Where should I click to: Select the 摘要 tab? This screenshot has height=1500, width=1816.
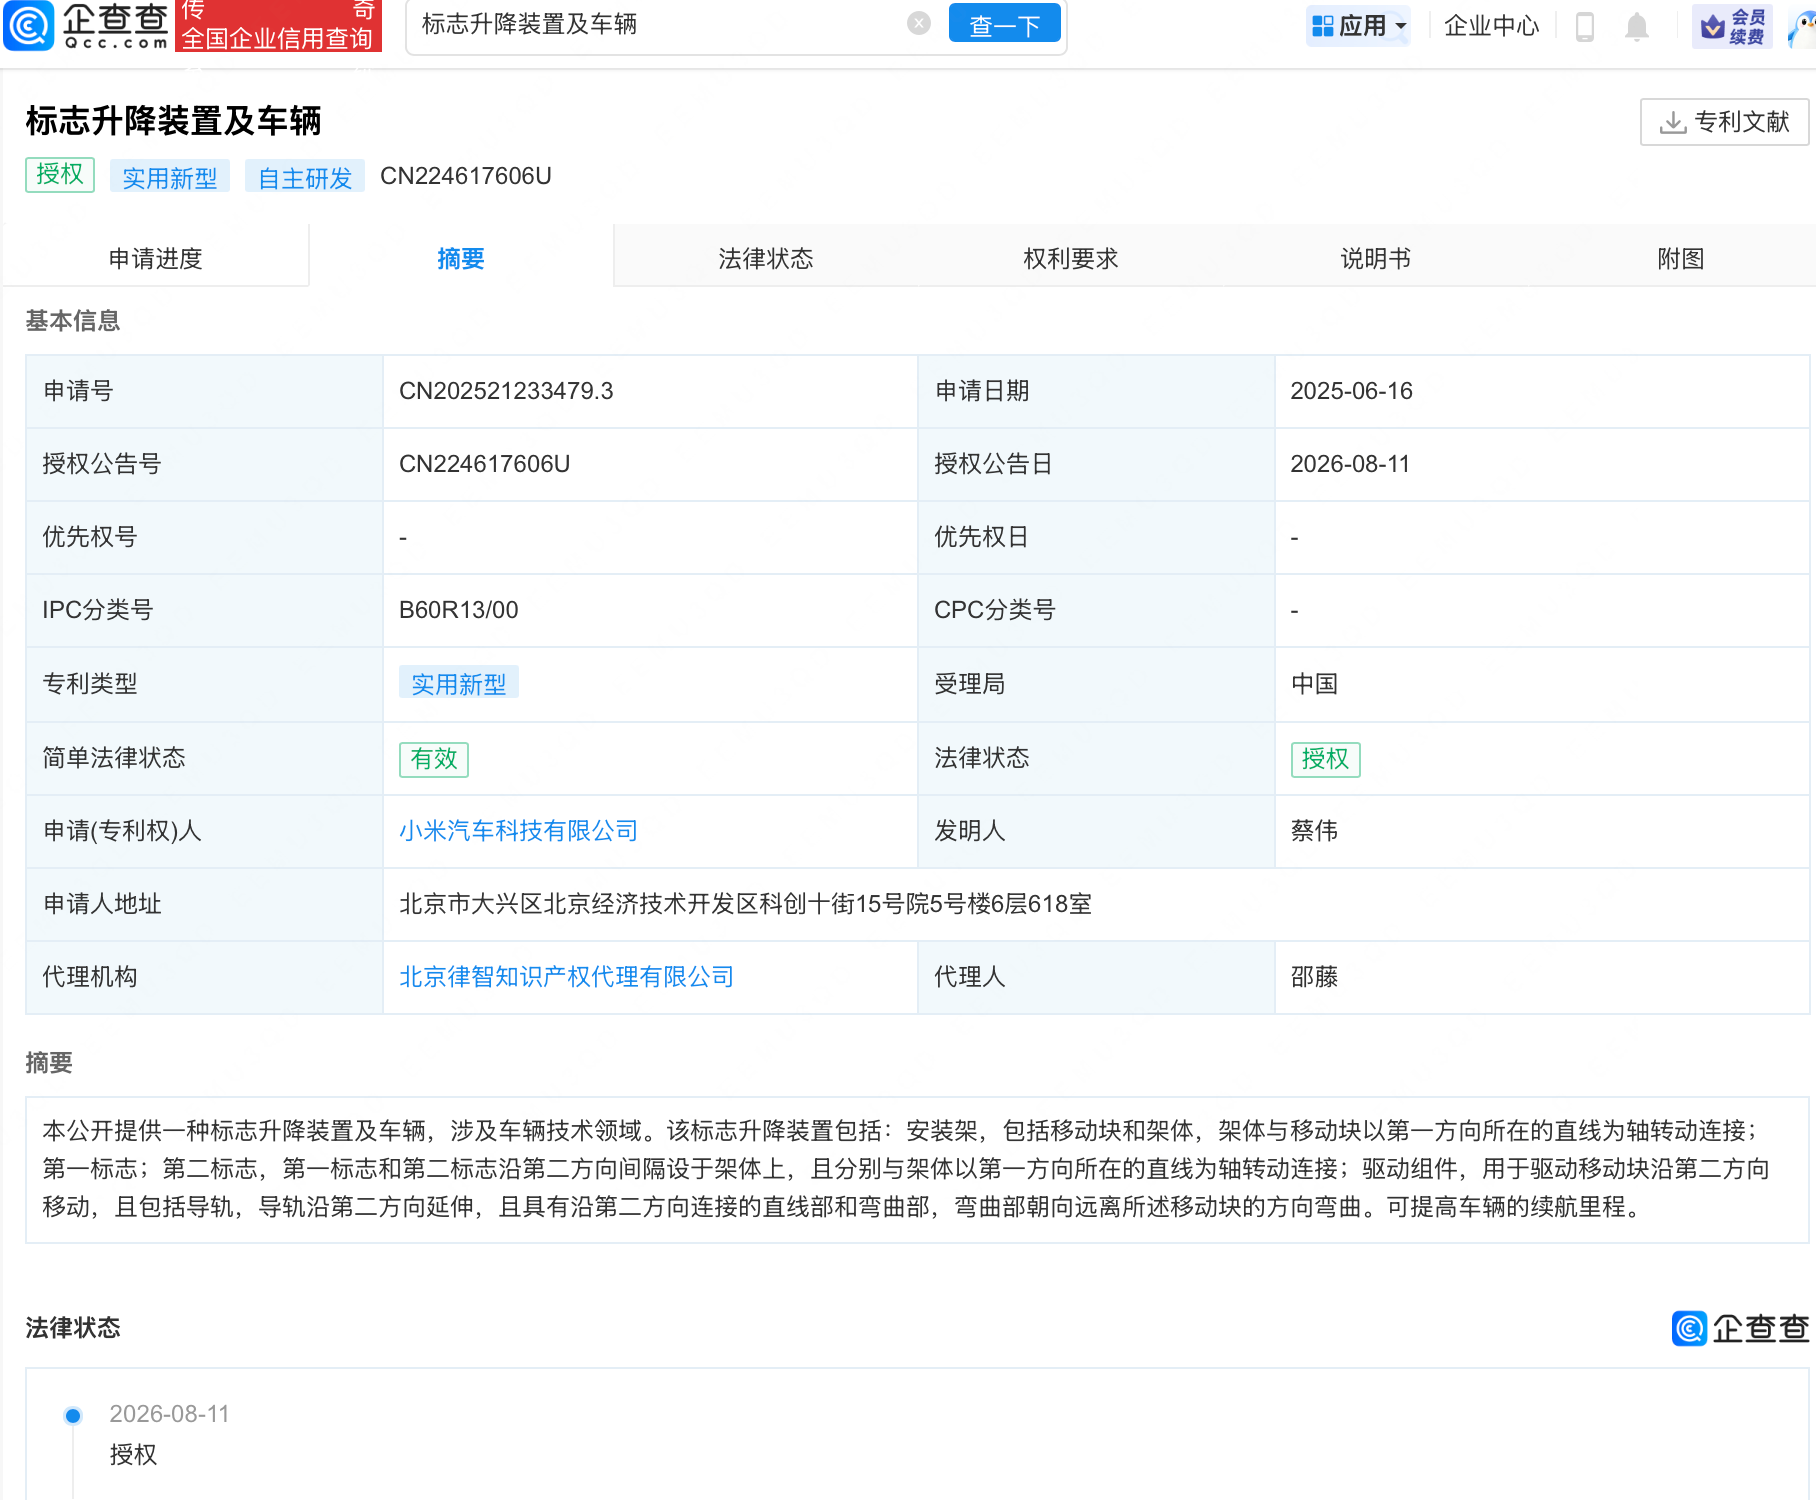click(x=461, y=258)
